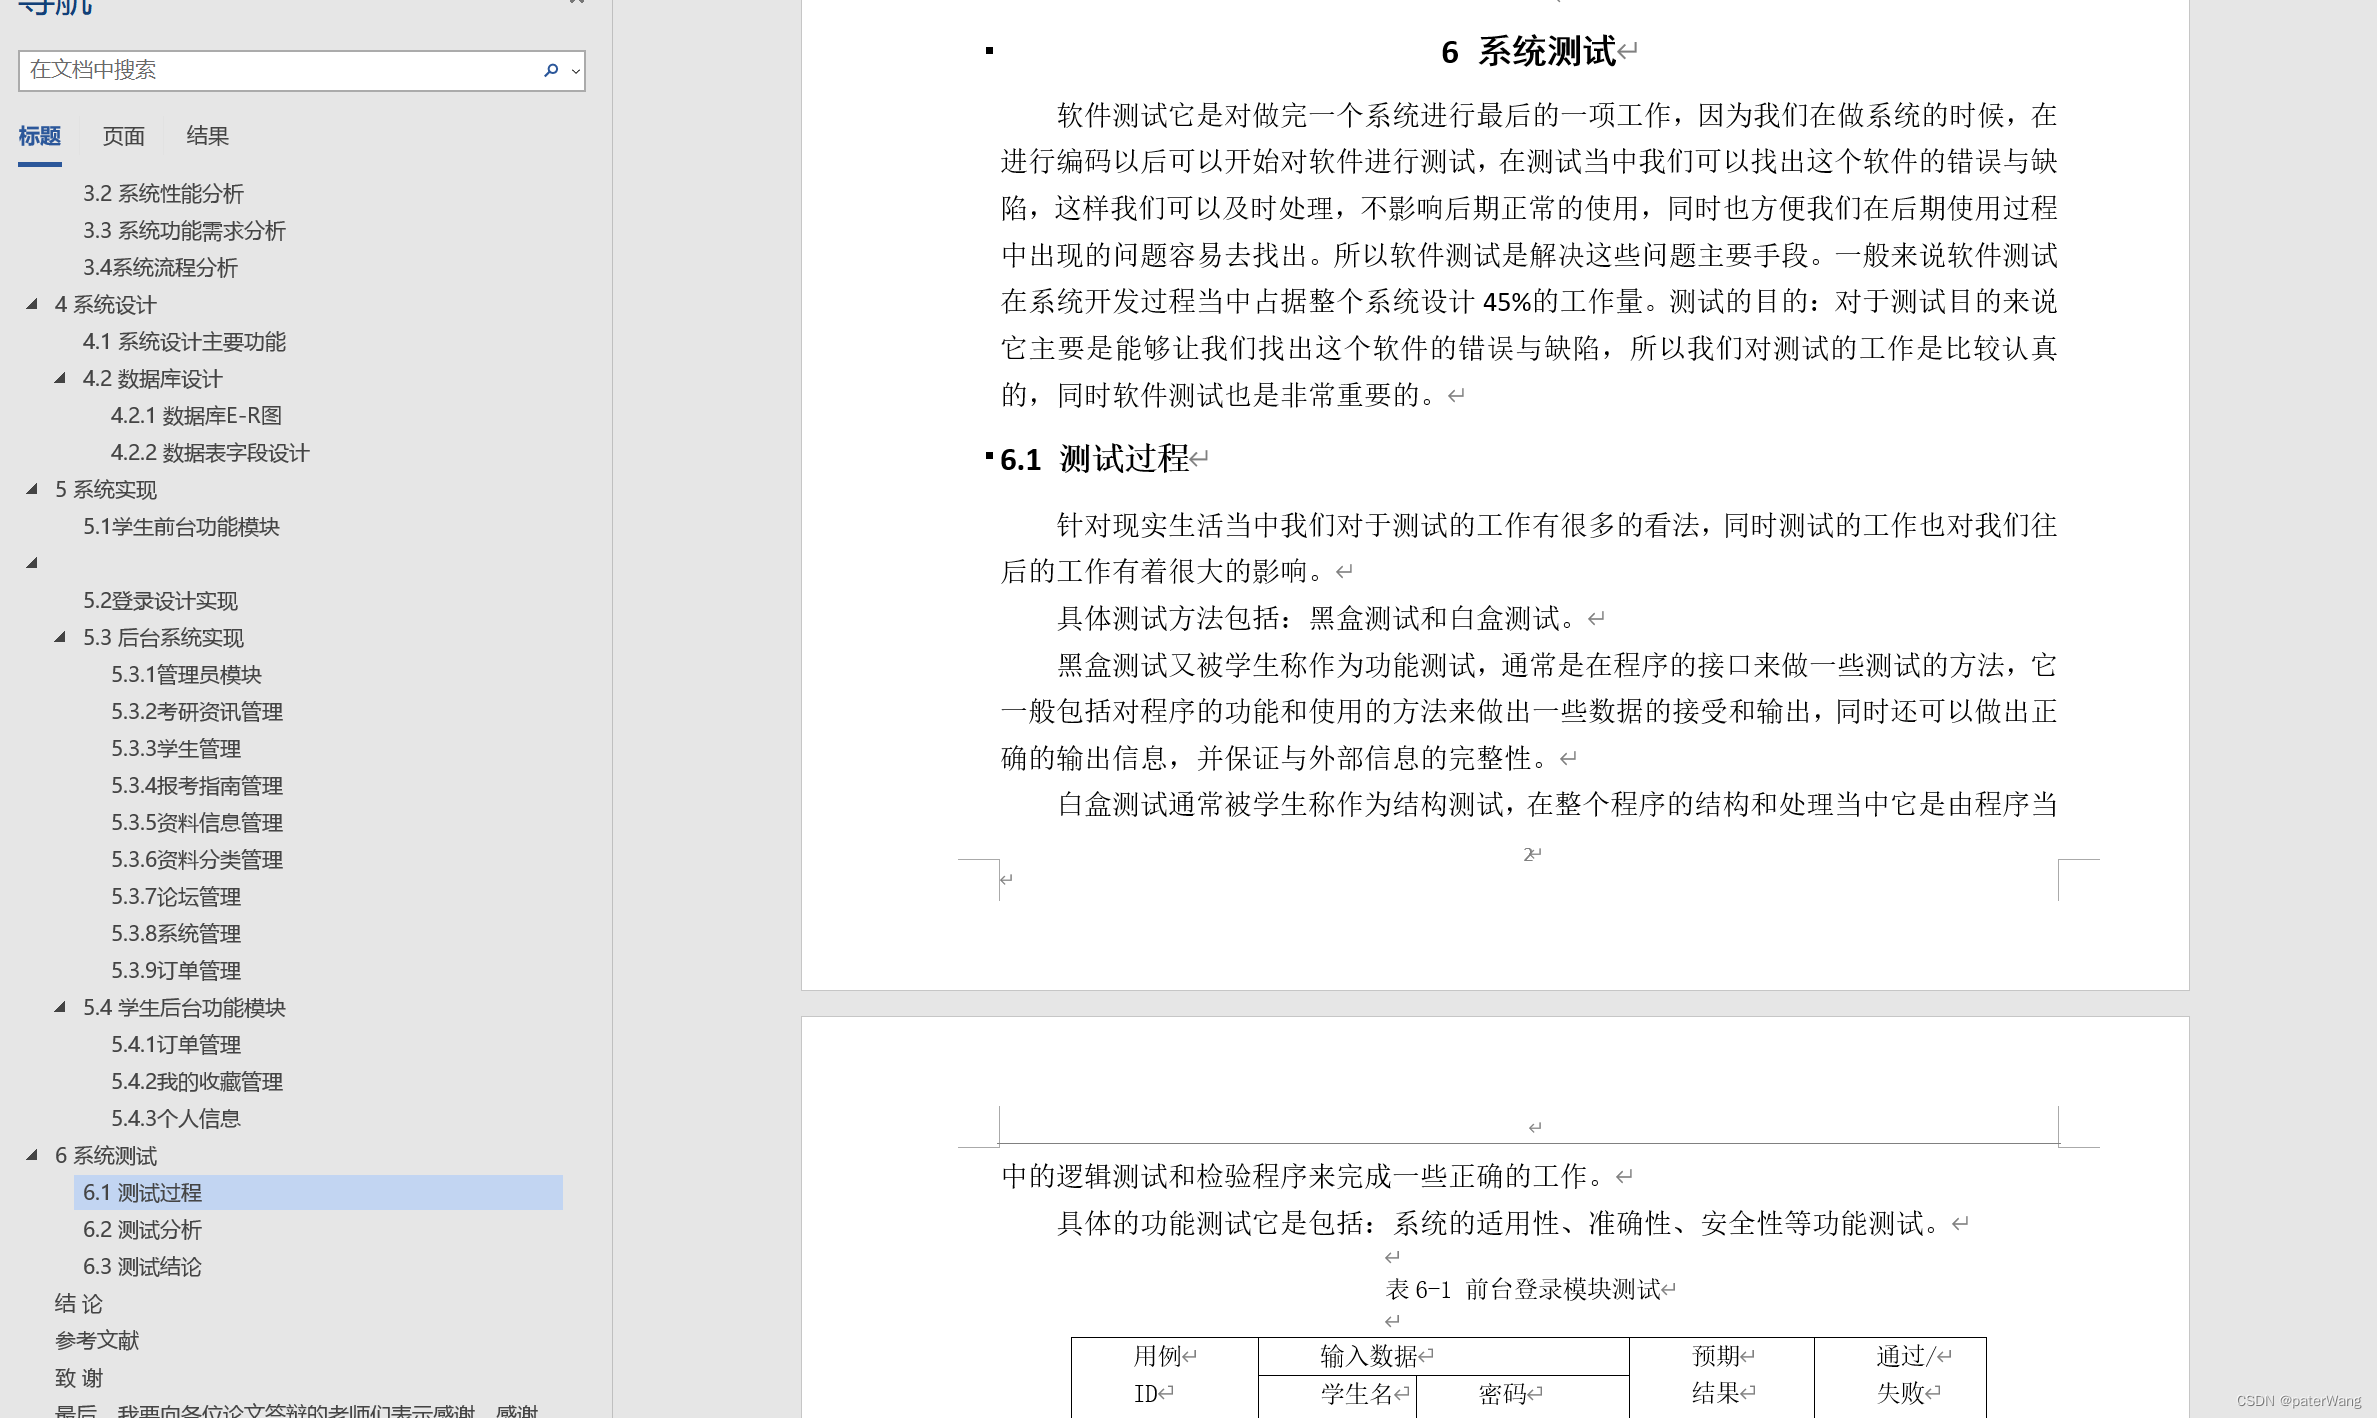Go to heading 4.2.2 数据表字段设计
Image resolution: width=2377 pixels, height=1418 pixels.
coord(210,452)
